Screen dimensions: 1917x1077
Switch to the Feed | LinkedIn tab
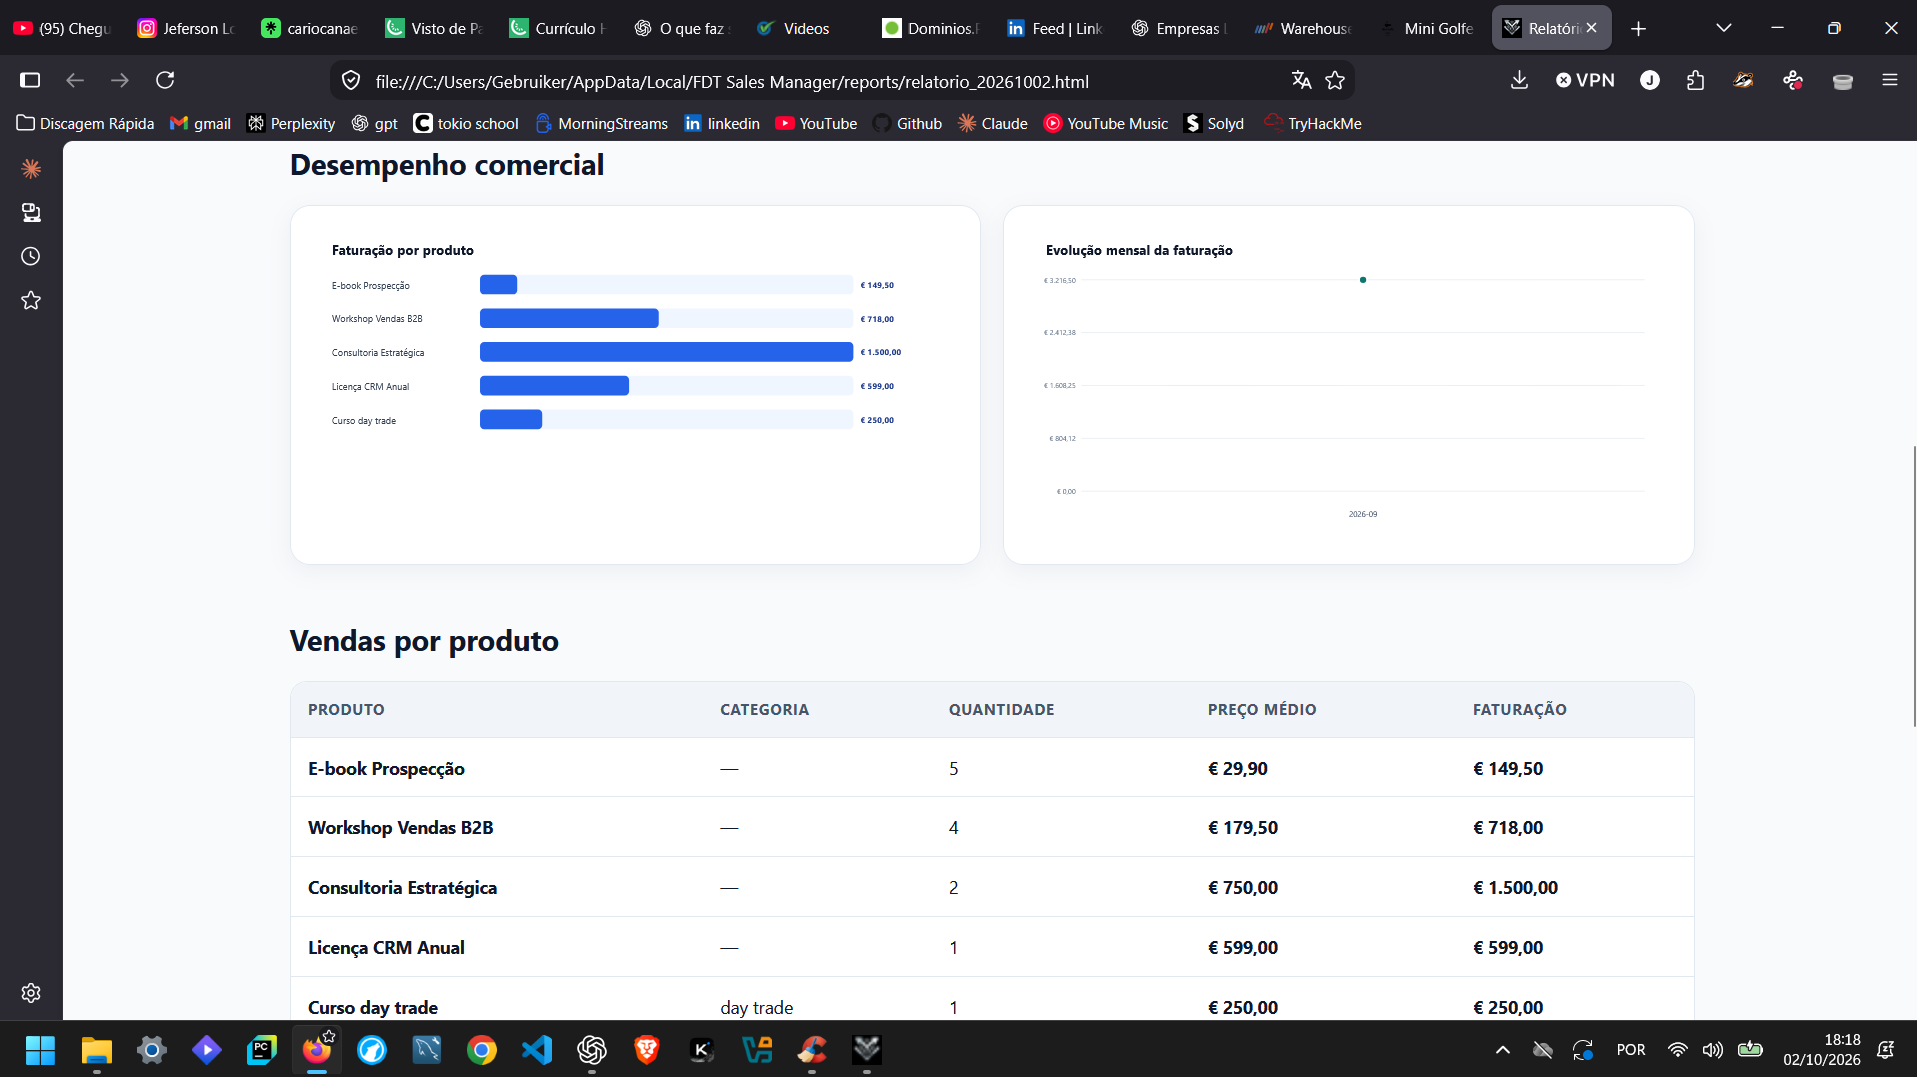[x=1055, y=28]
